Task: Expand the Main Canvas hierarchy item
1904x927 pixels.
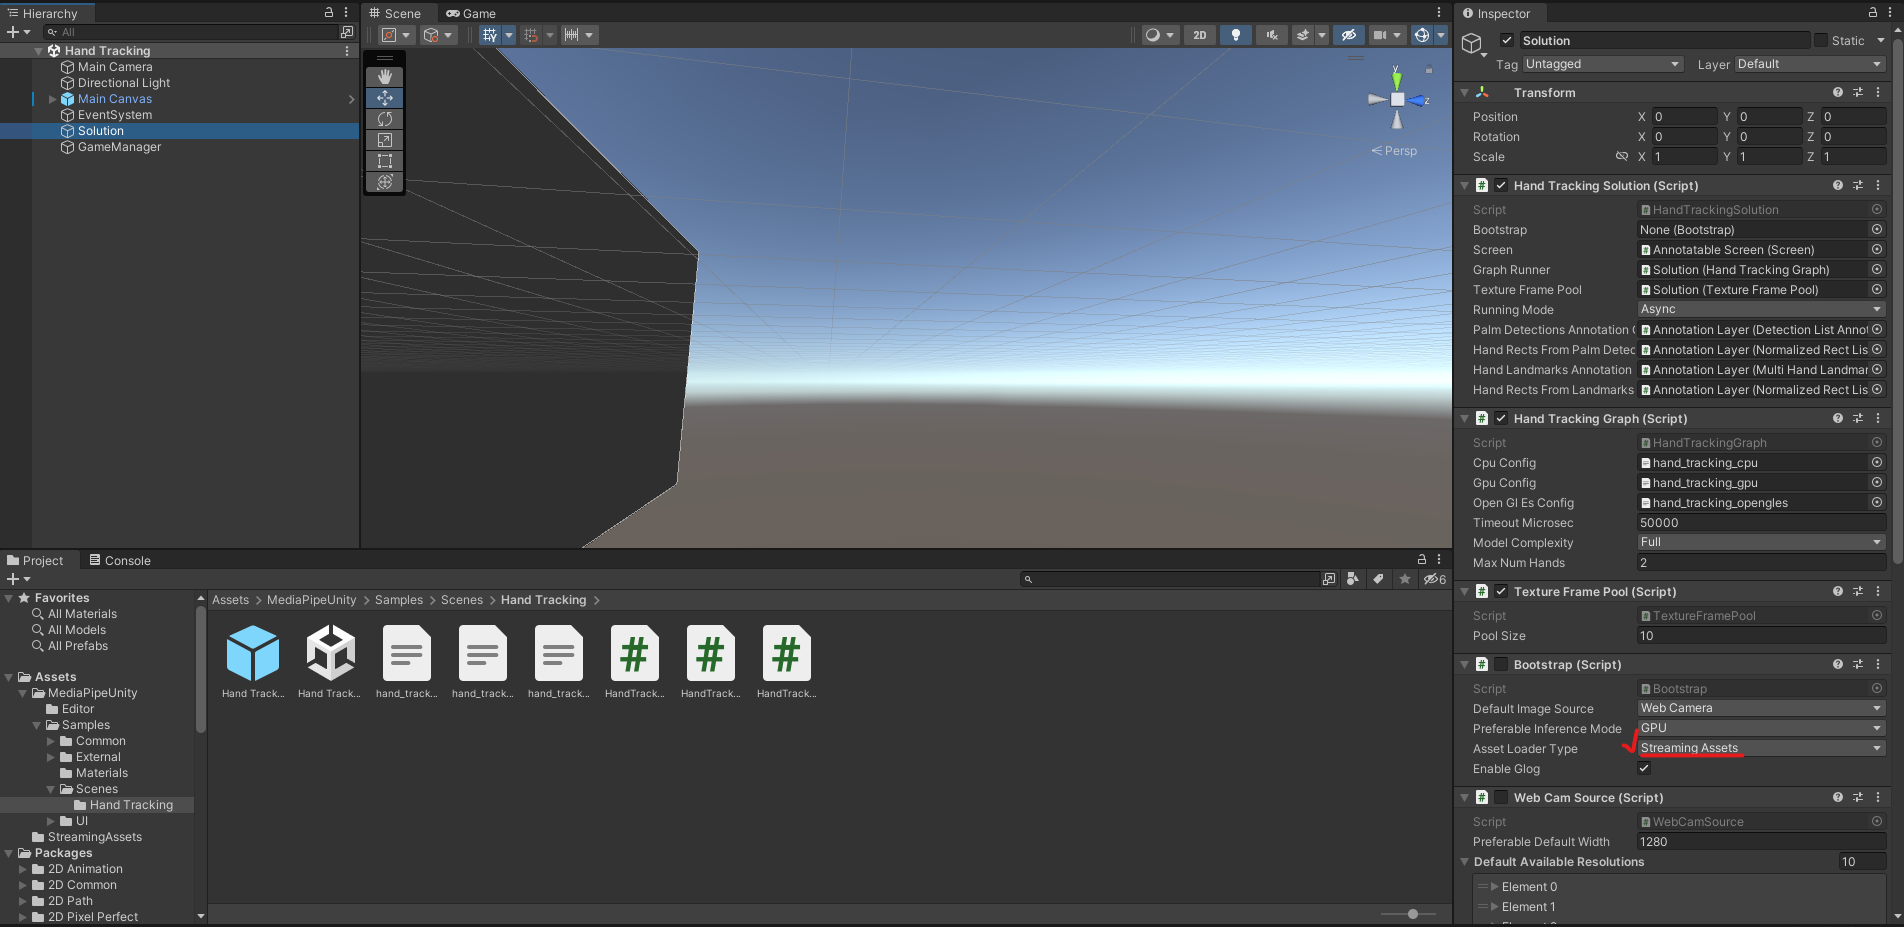Action: tap(53, 99)
